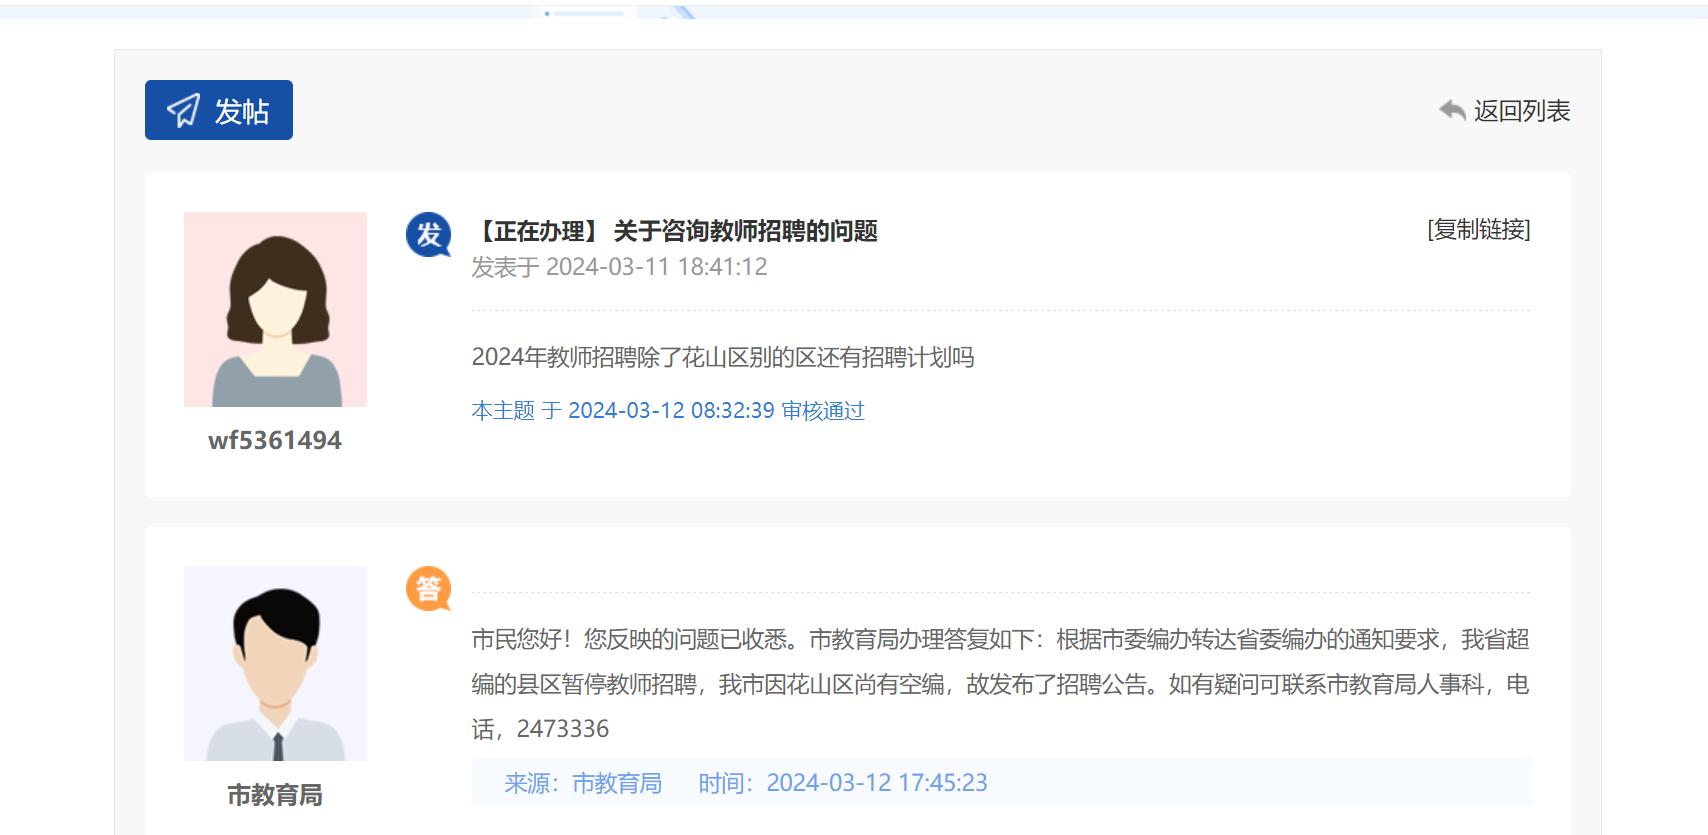The width and height of the screenshot is (1708, 835).
Task: Click 来源：市教育局 source label
Action: (583, 783)
